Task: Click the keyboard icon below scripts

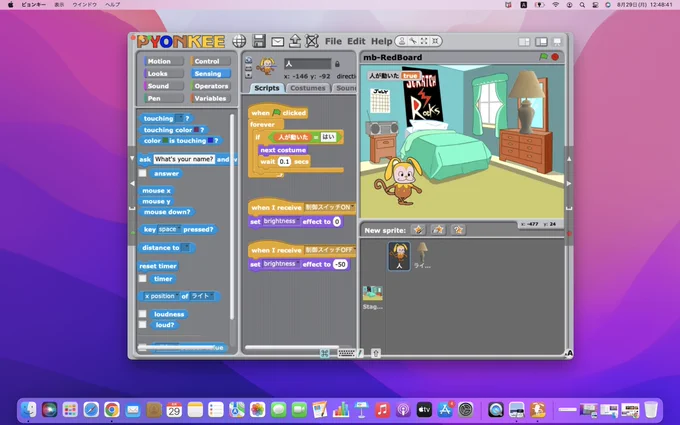Action: (x=346, y=353)
